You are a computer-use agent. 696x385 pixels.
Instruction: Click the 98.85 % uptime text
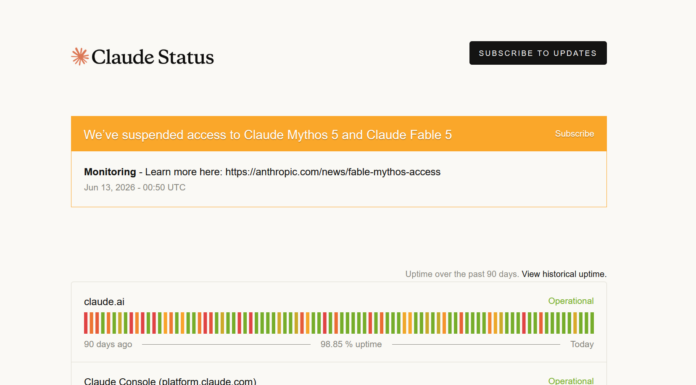tap(351, 344)
